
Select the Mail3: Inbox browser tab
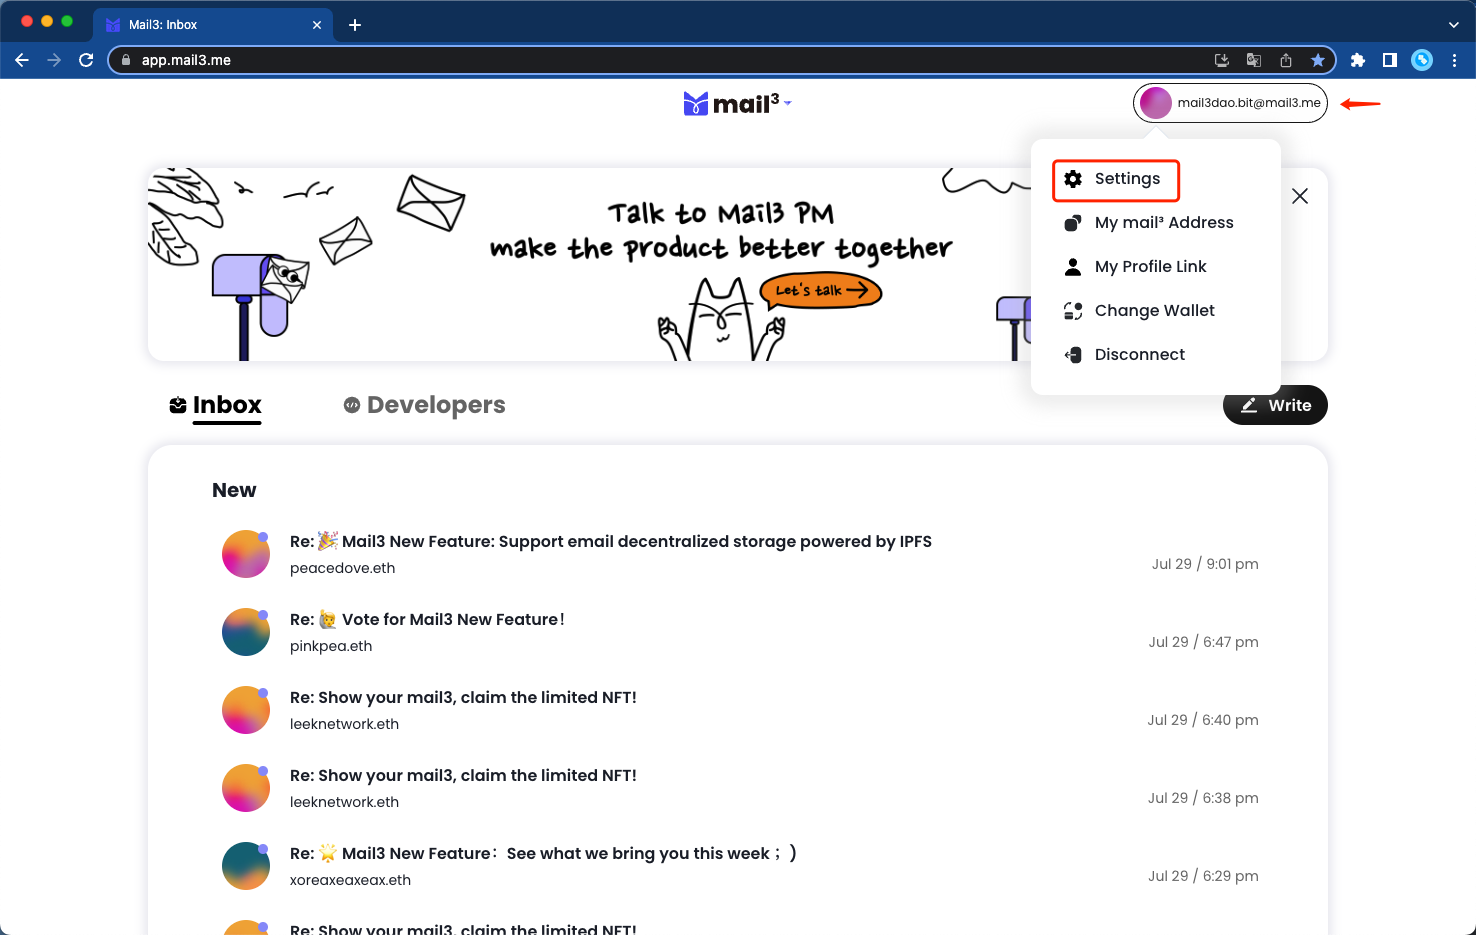[213, 25]
